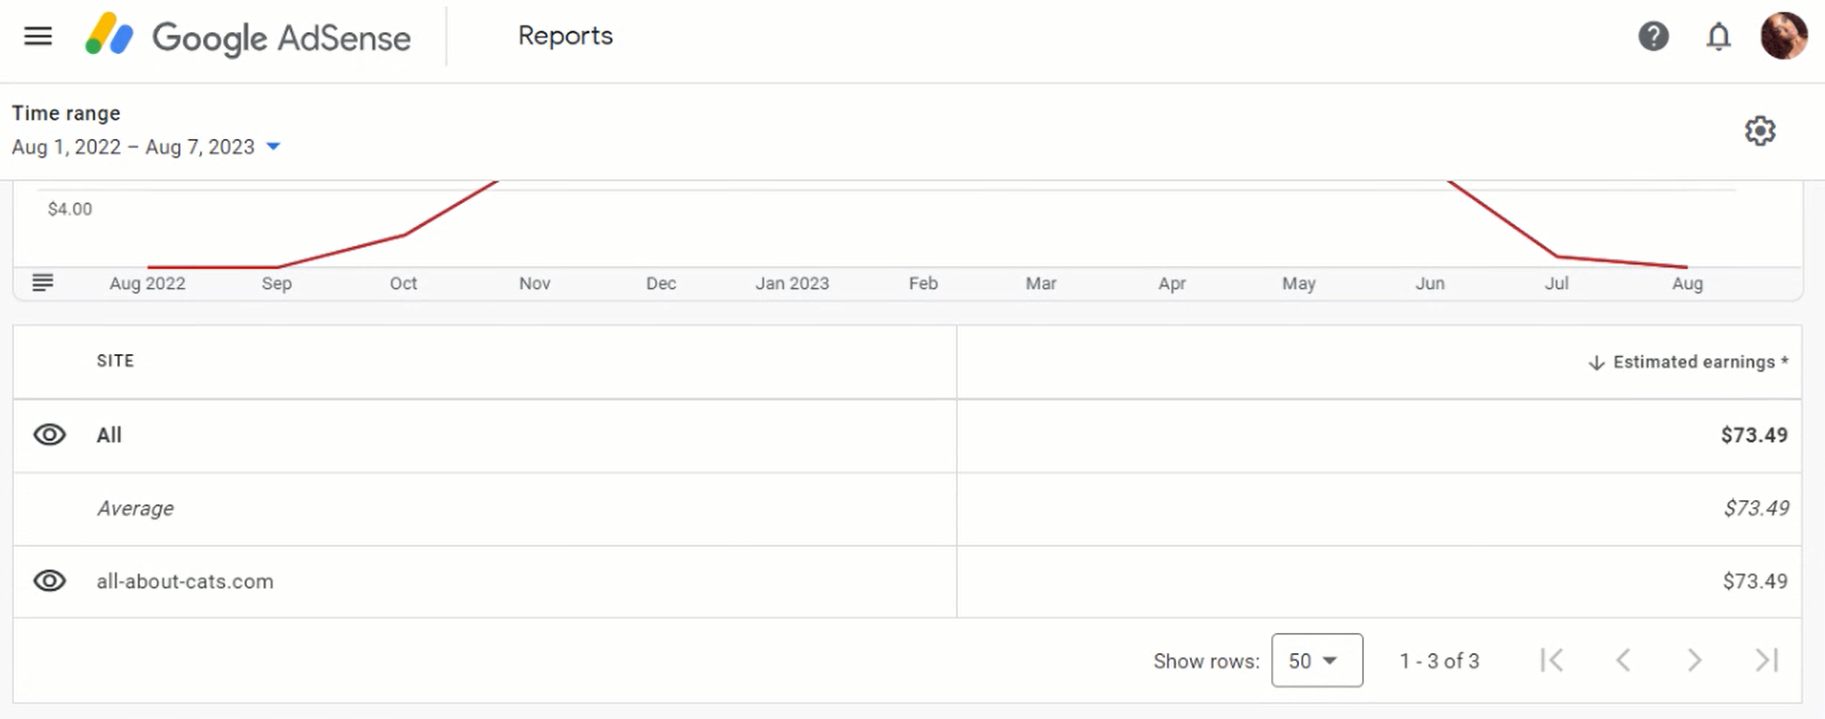Image resolution: width=1825 pixels, height=719 pixels.
Task: Click the Average row label
Action: (x=135, y=508)
